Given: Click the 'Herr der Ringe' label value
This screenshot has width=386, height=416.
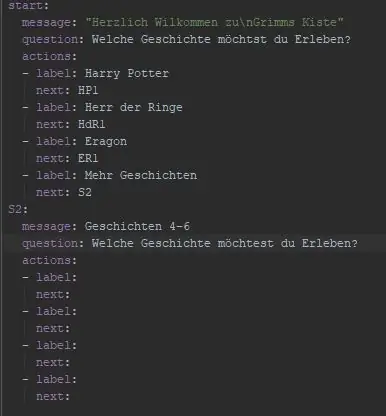Looking at the screenshot, I should [x=133, y=107].
